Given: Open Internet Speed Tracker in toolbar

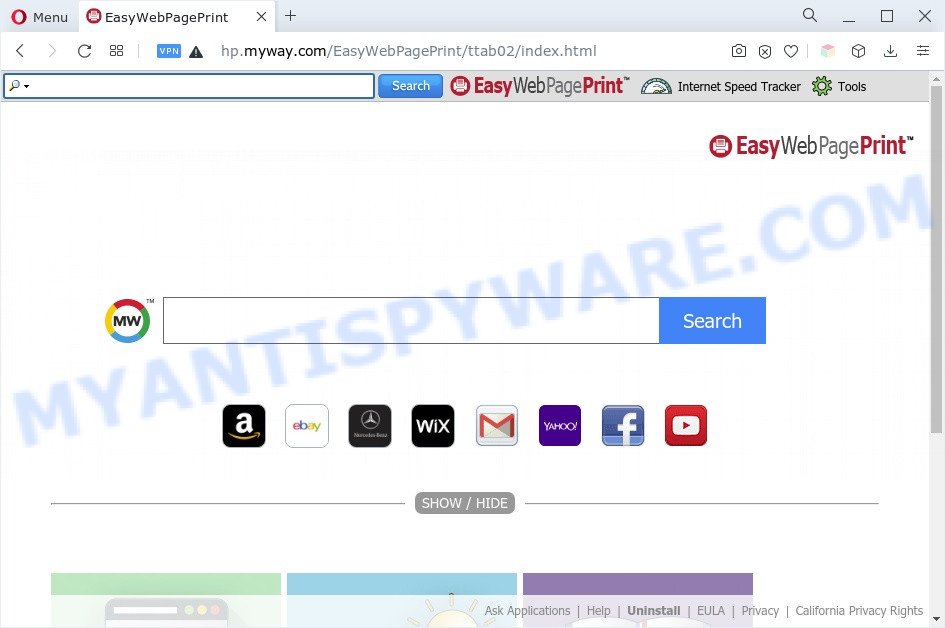Looking at the screenshot, I should (721, 87).
